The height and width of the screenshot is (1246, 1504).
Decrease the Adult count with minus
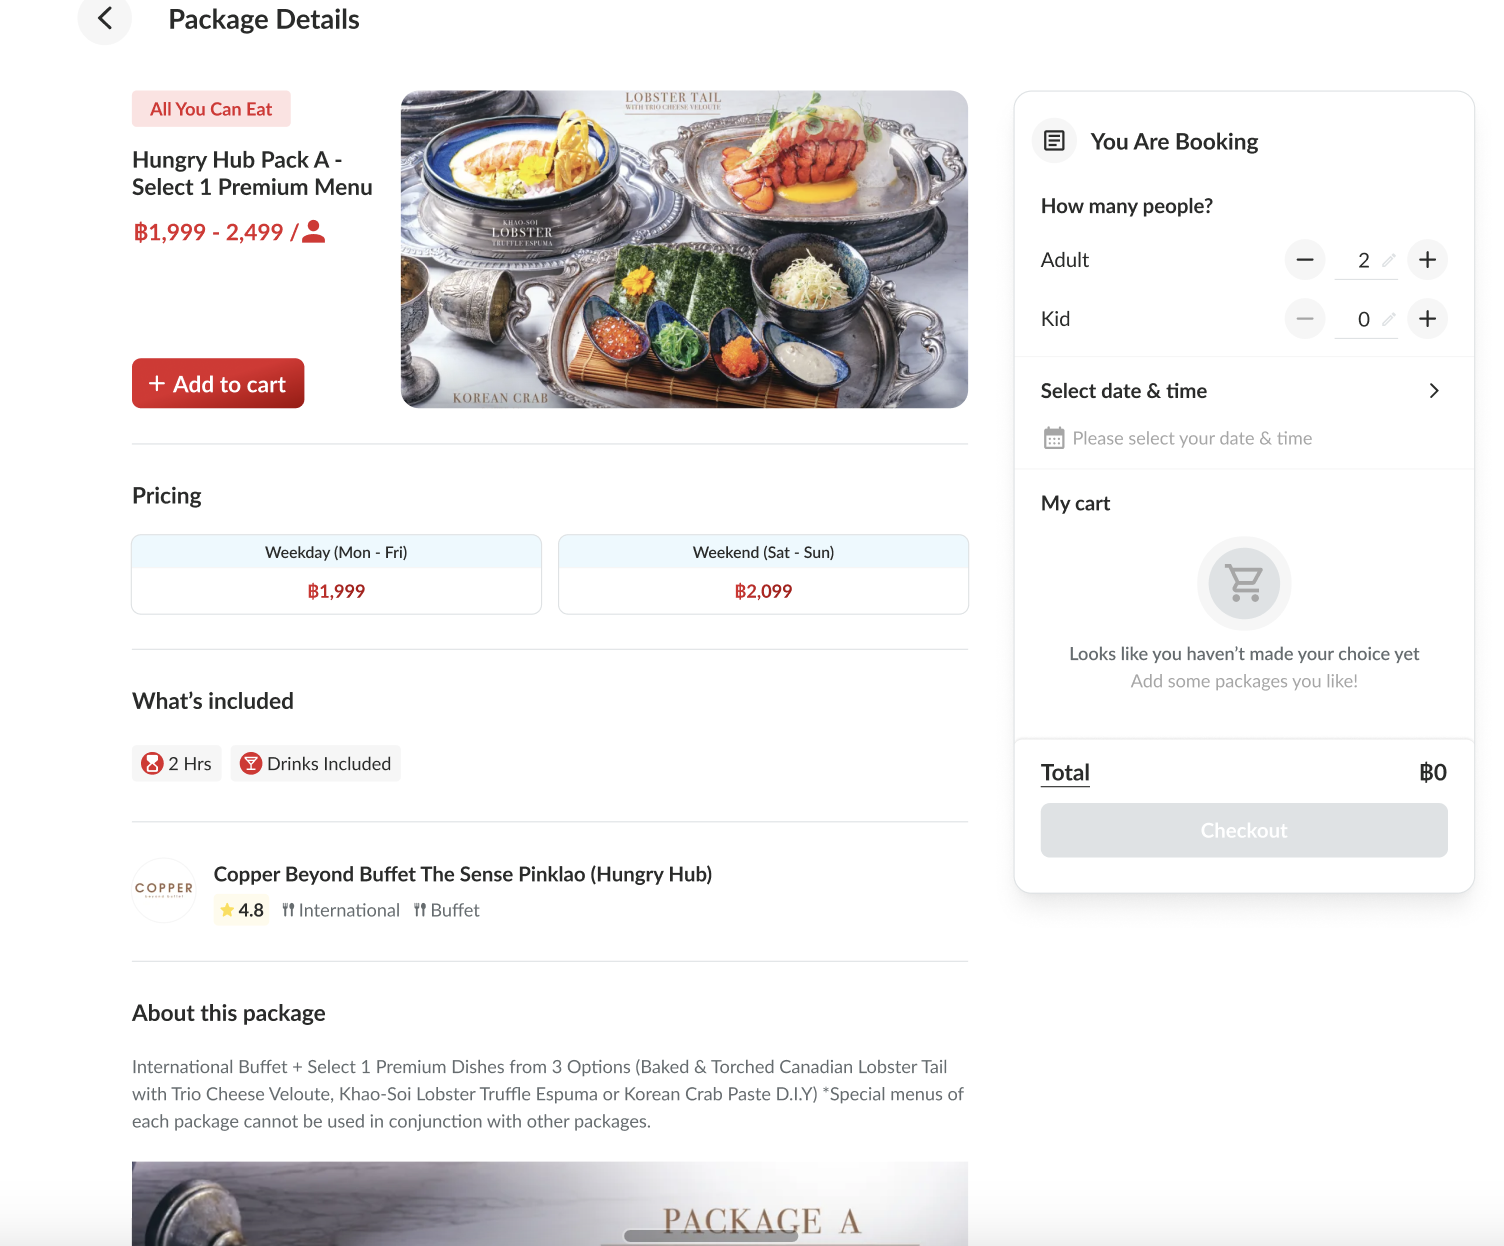tap(1305, 260)
